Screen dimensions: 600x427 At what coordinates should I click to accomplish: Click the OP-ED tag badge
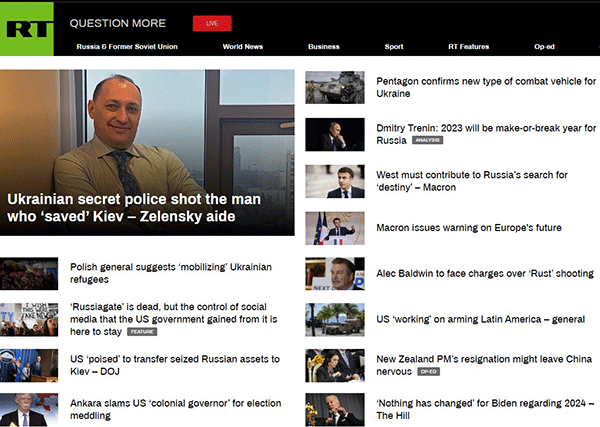(x=429, y=372)
